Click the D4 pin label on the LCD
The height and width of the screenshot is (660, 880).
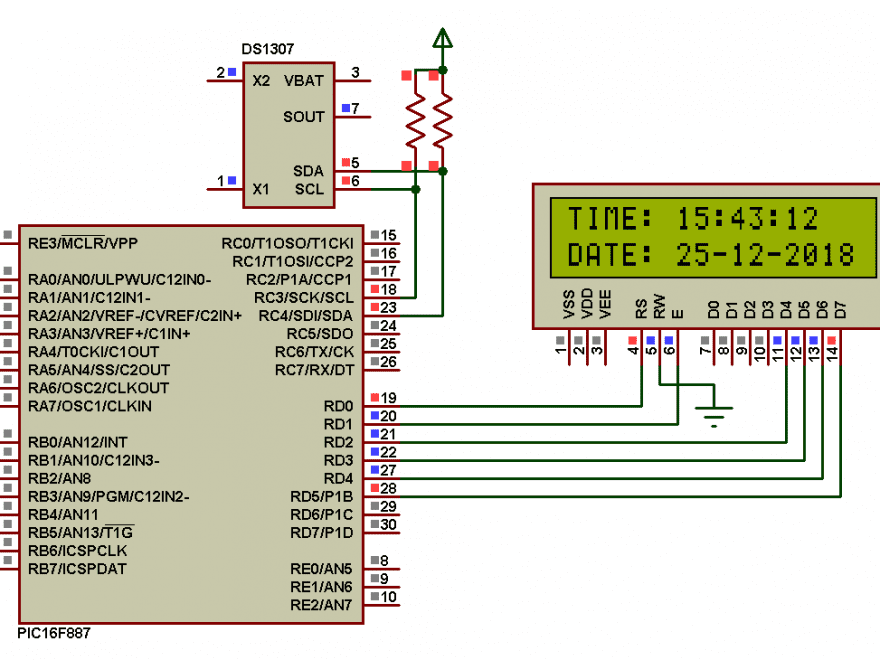(786, 309)
